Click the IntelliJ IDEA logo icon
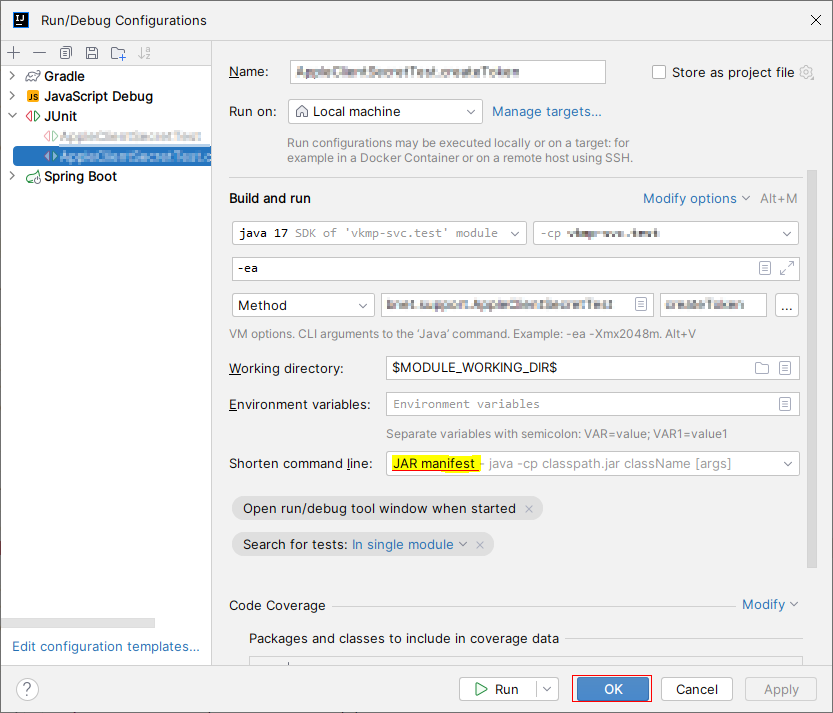 (21, 20)
